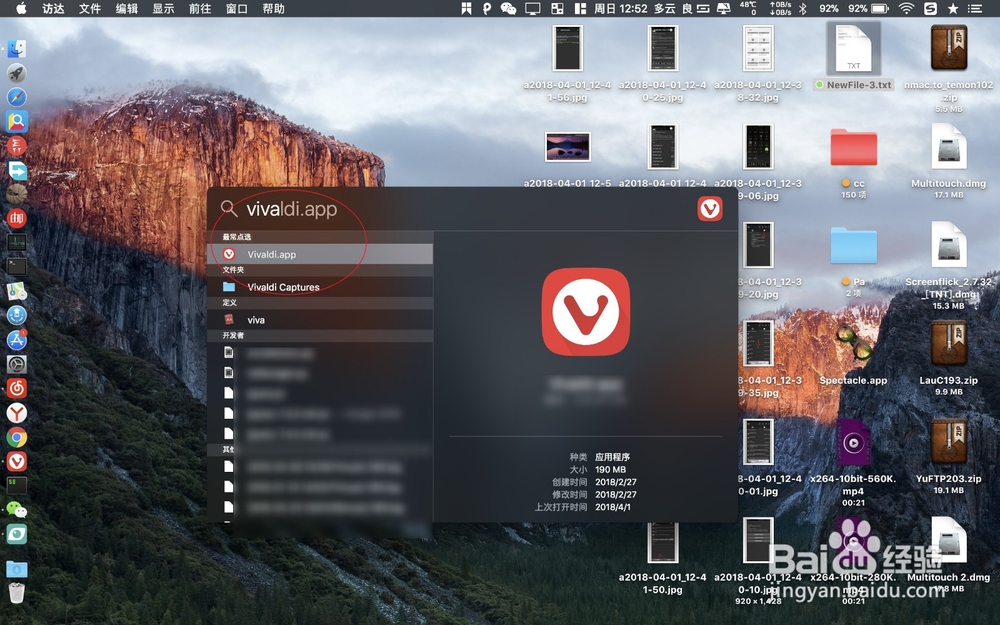Select the red cc folder on desktop

pos(853,147)
